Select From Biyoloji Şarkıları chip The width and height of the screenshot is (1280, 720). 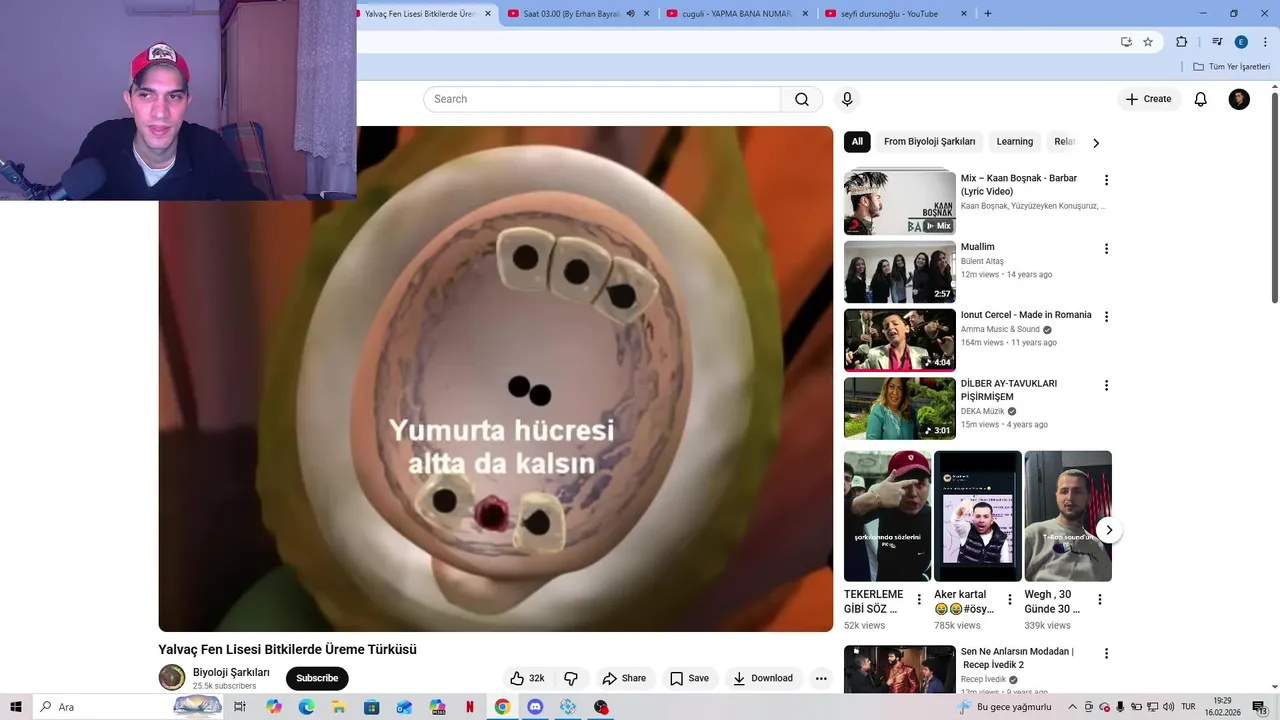929,142
